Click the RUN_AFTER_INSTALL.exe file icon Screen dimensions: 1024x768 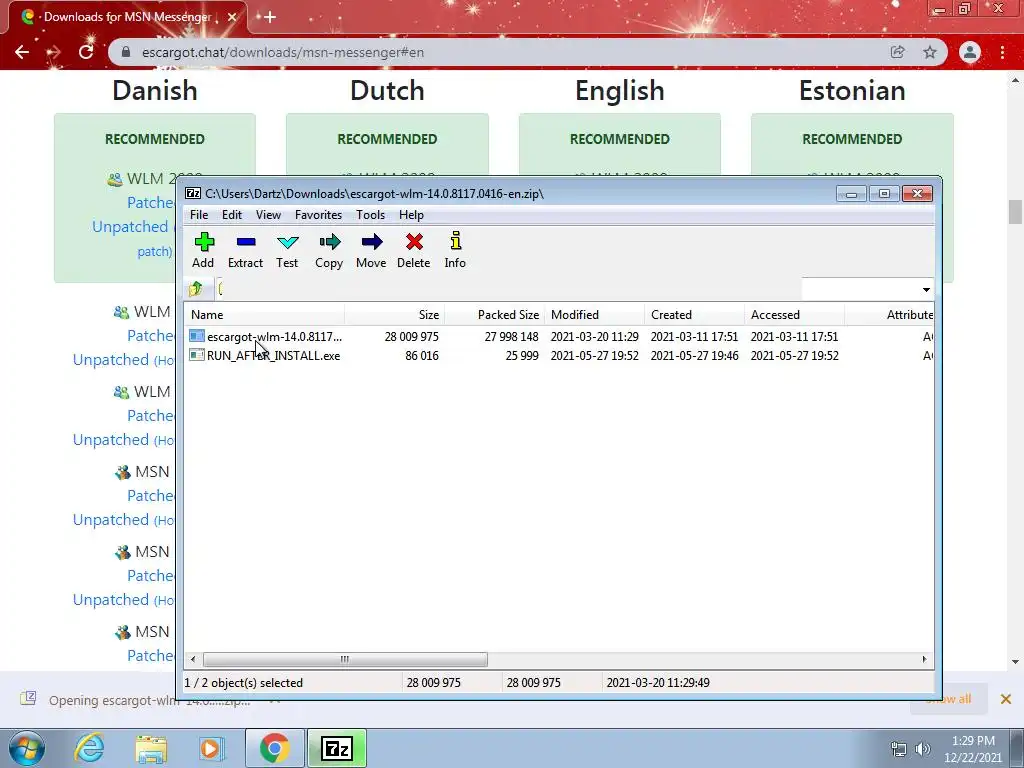(x=197, y=355)
